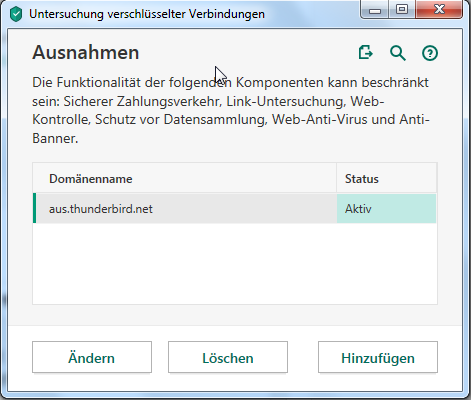Click Löschen to remove the entry
471x400 pixels.
click(228, 357)
